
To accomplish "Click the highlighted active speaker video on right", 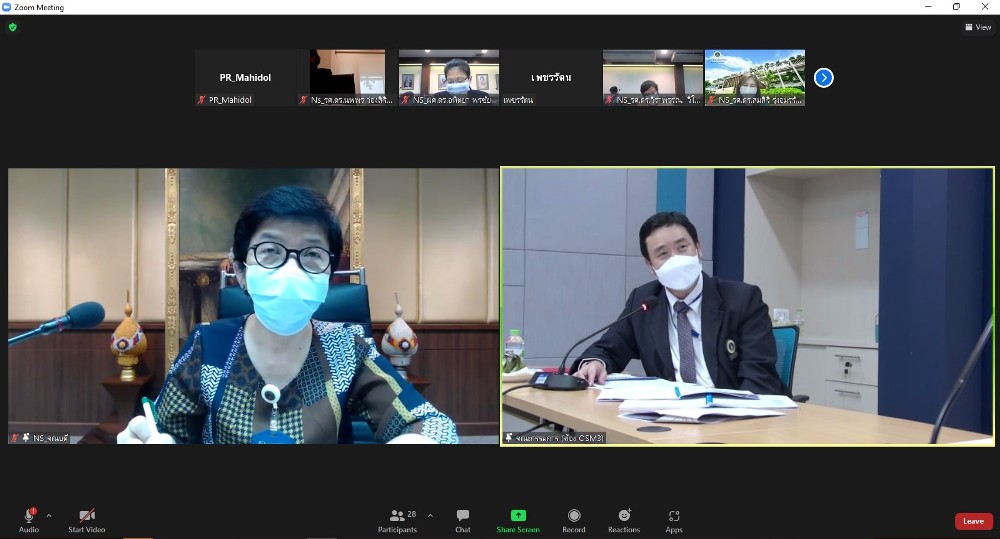I will (x=747, y=305).
